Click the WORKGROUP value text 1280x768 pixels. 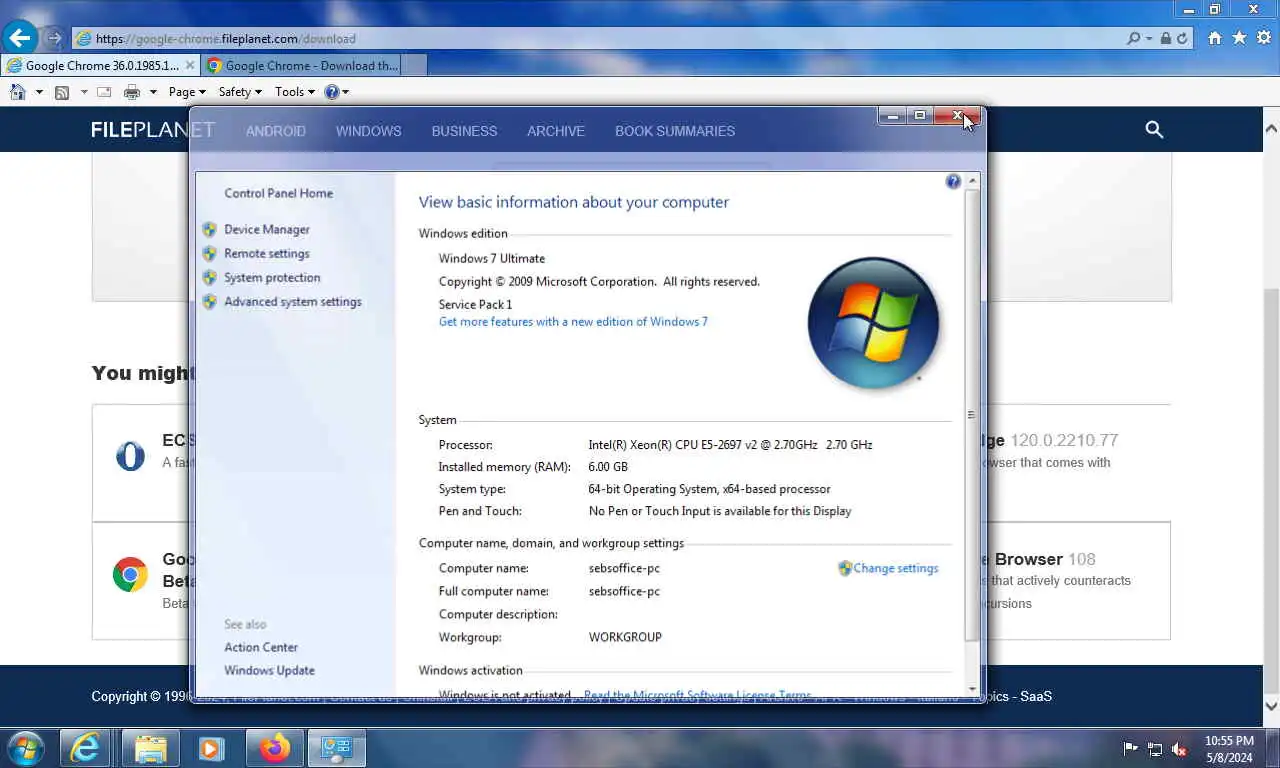point(625,637)
